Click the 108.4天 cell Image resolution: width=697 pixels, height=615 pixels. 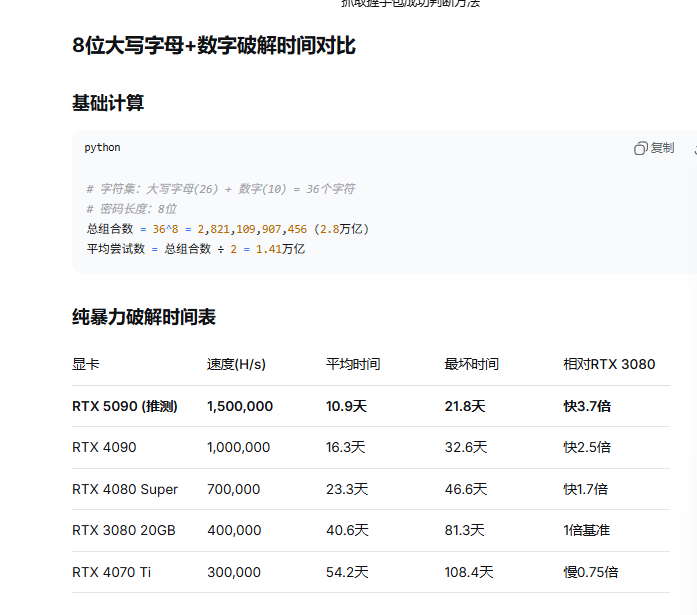click(x=469, y=572)
